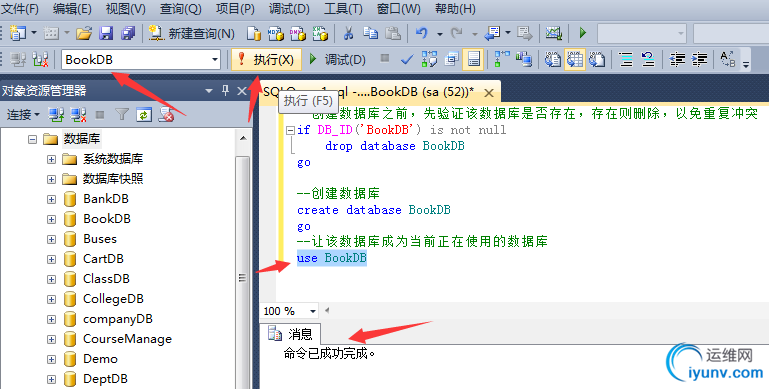Click the Save All icon
769x389 pixels.
point(128,33)
